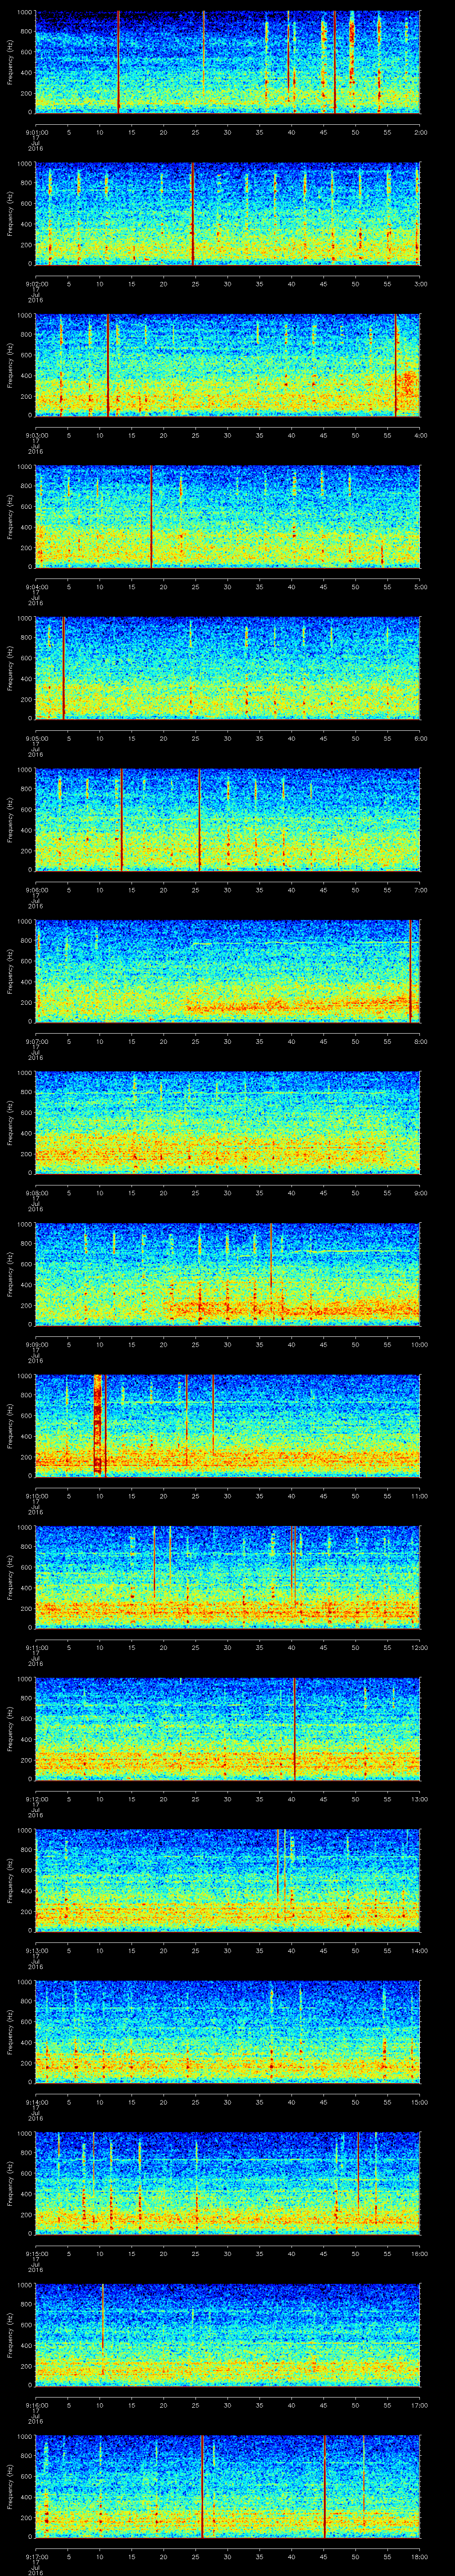Image resolution: width=455 pixels, height=2576 pixels.
Task: Click the '9:09:00' time axis label
Action: 36,1344
